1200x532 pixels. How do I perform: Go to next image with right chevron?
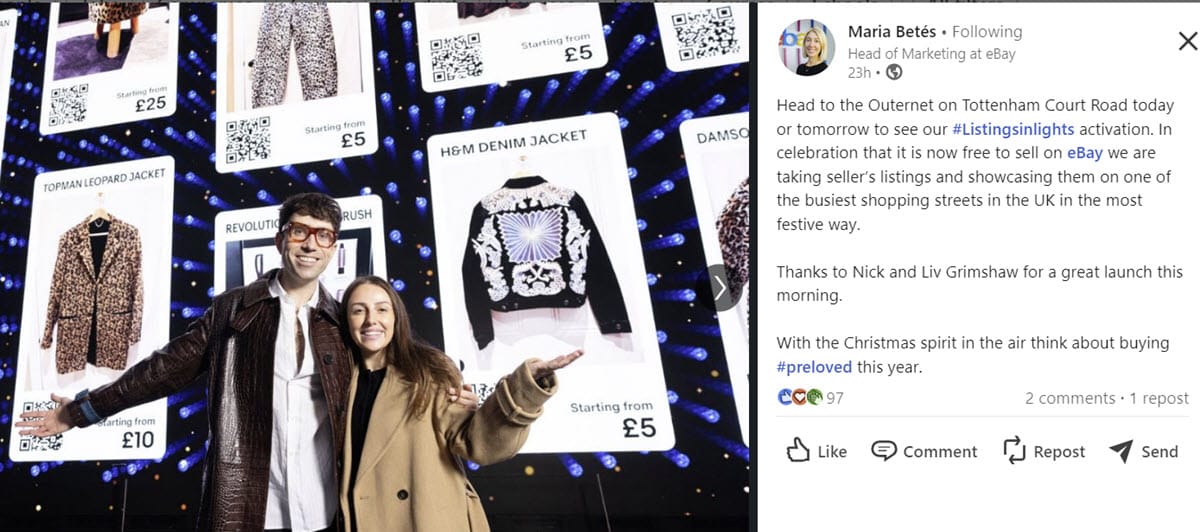[720, 288]
